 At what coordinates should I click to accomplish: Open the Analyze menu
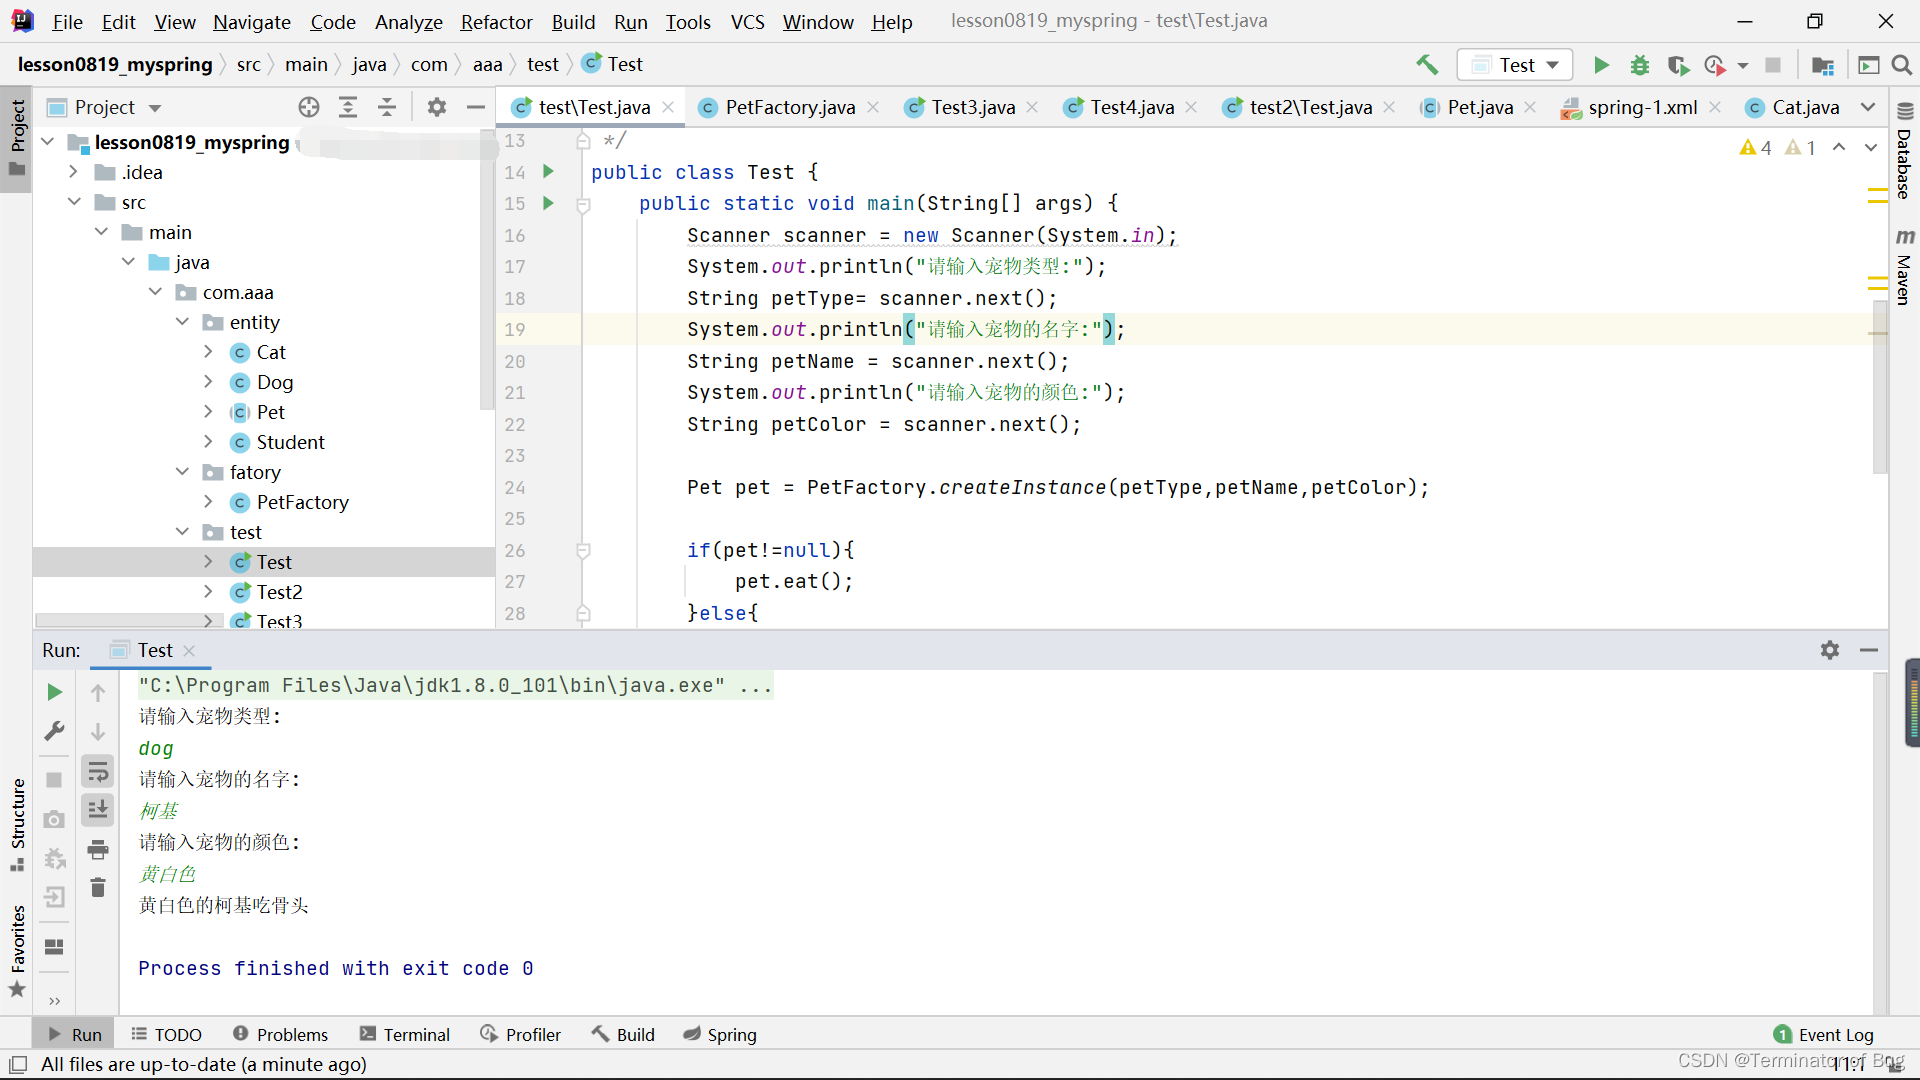click(x=408, y=22)
